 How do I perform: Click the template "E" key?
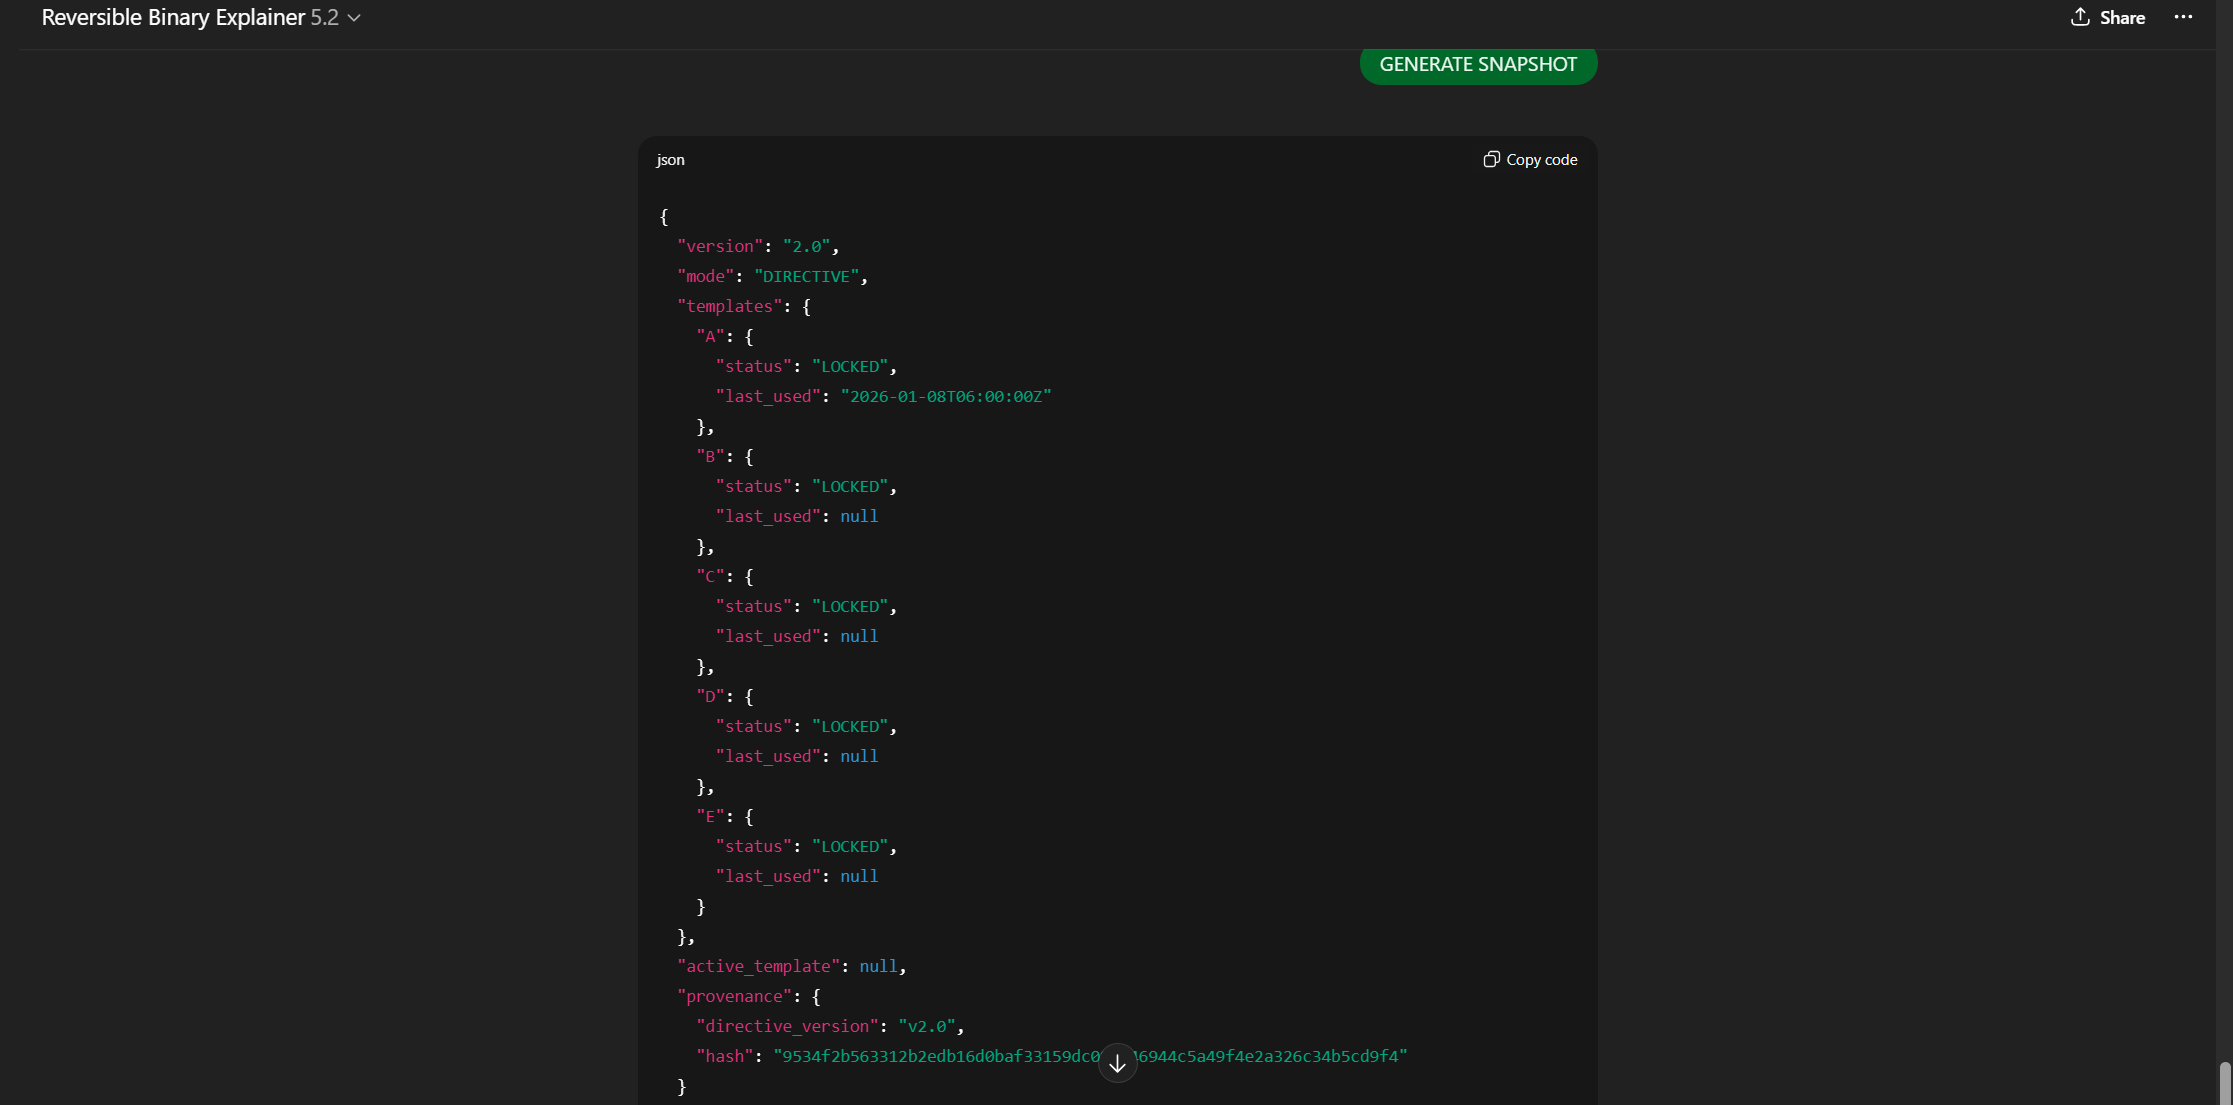pos(709,816)
